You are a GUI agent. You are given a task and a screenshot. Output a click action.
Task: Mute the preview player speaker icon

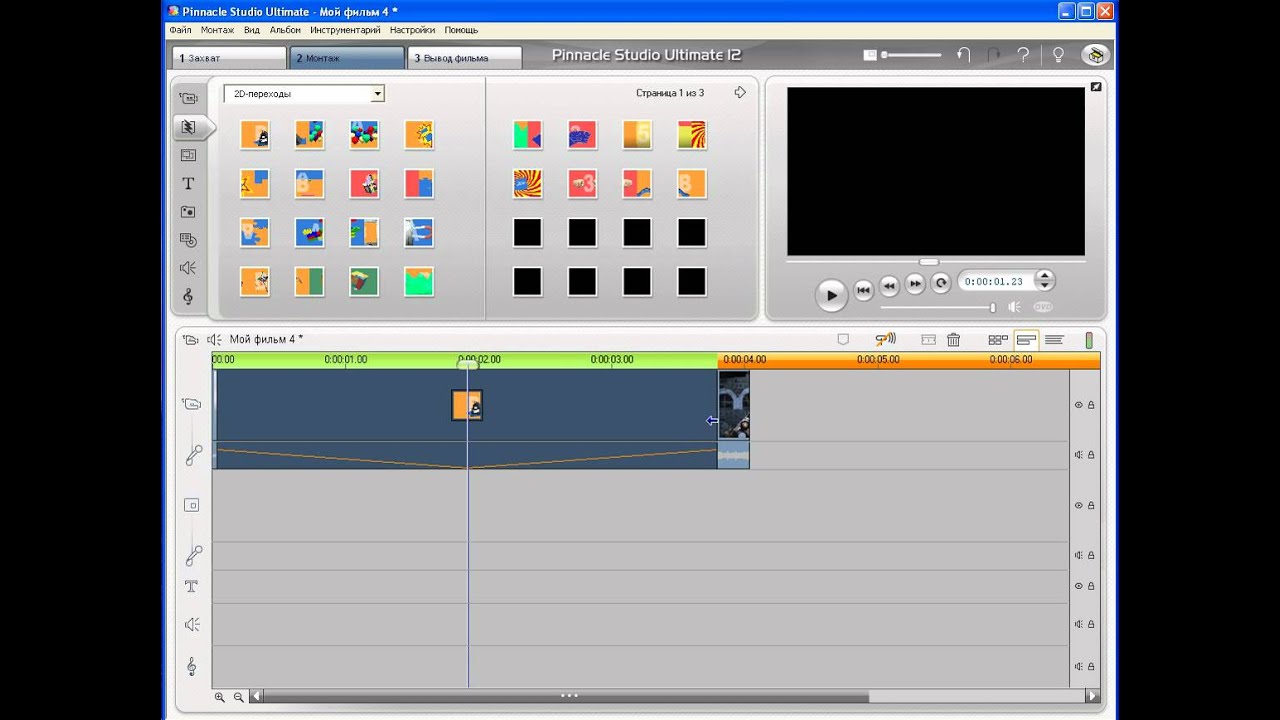click(x=1014, y=308)
